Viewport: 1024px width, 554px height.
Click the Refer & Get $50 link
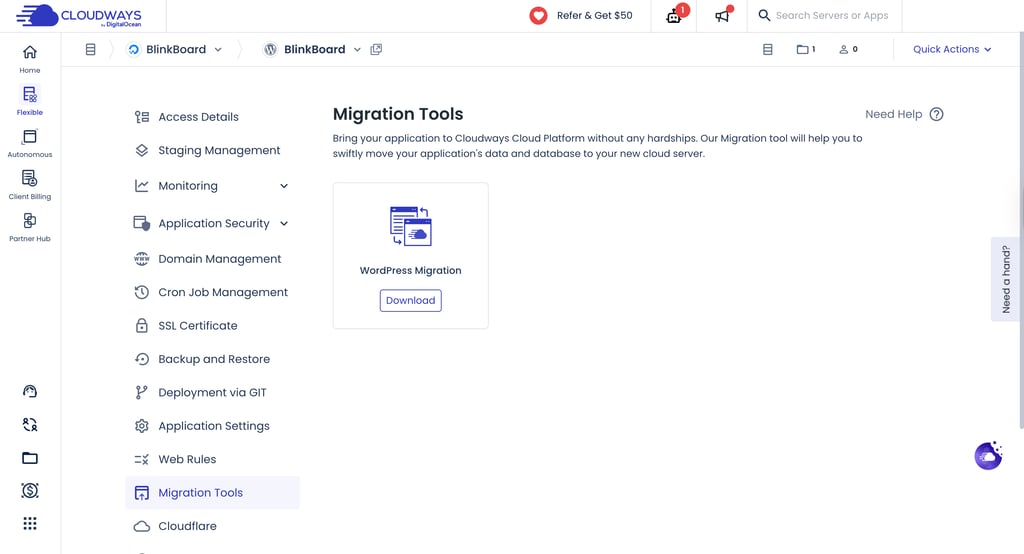581,16
